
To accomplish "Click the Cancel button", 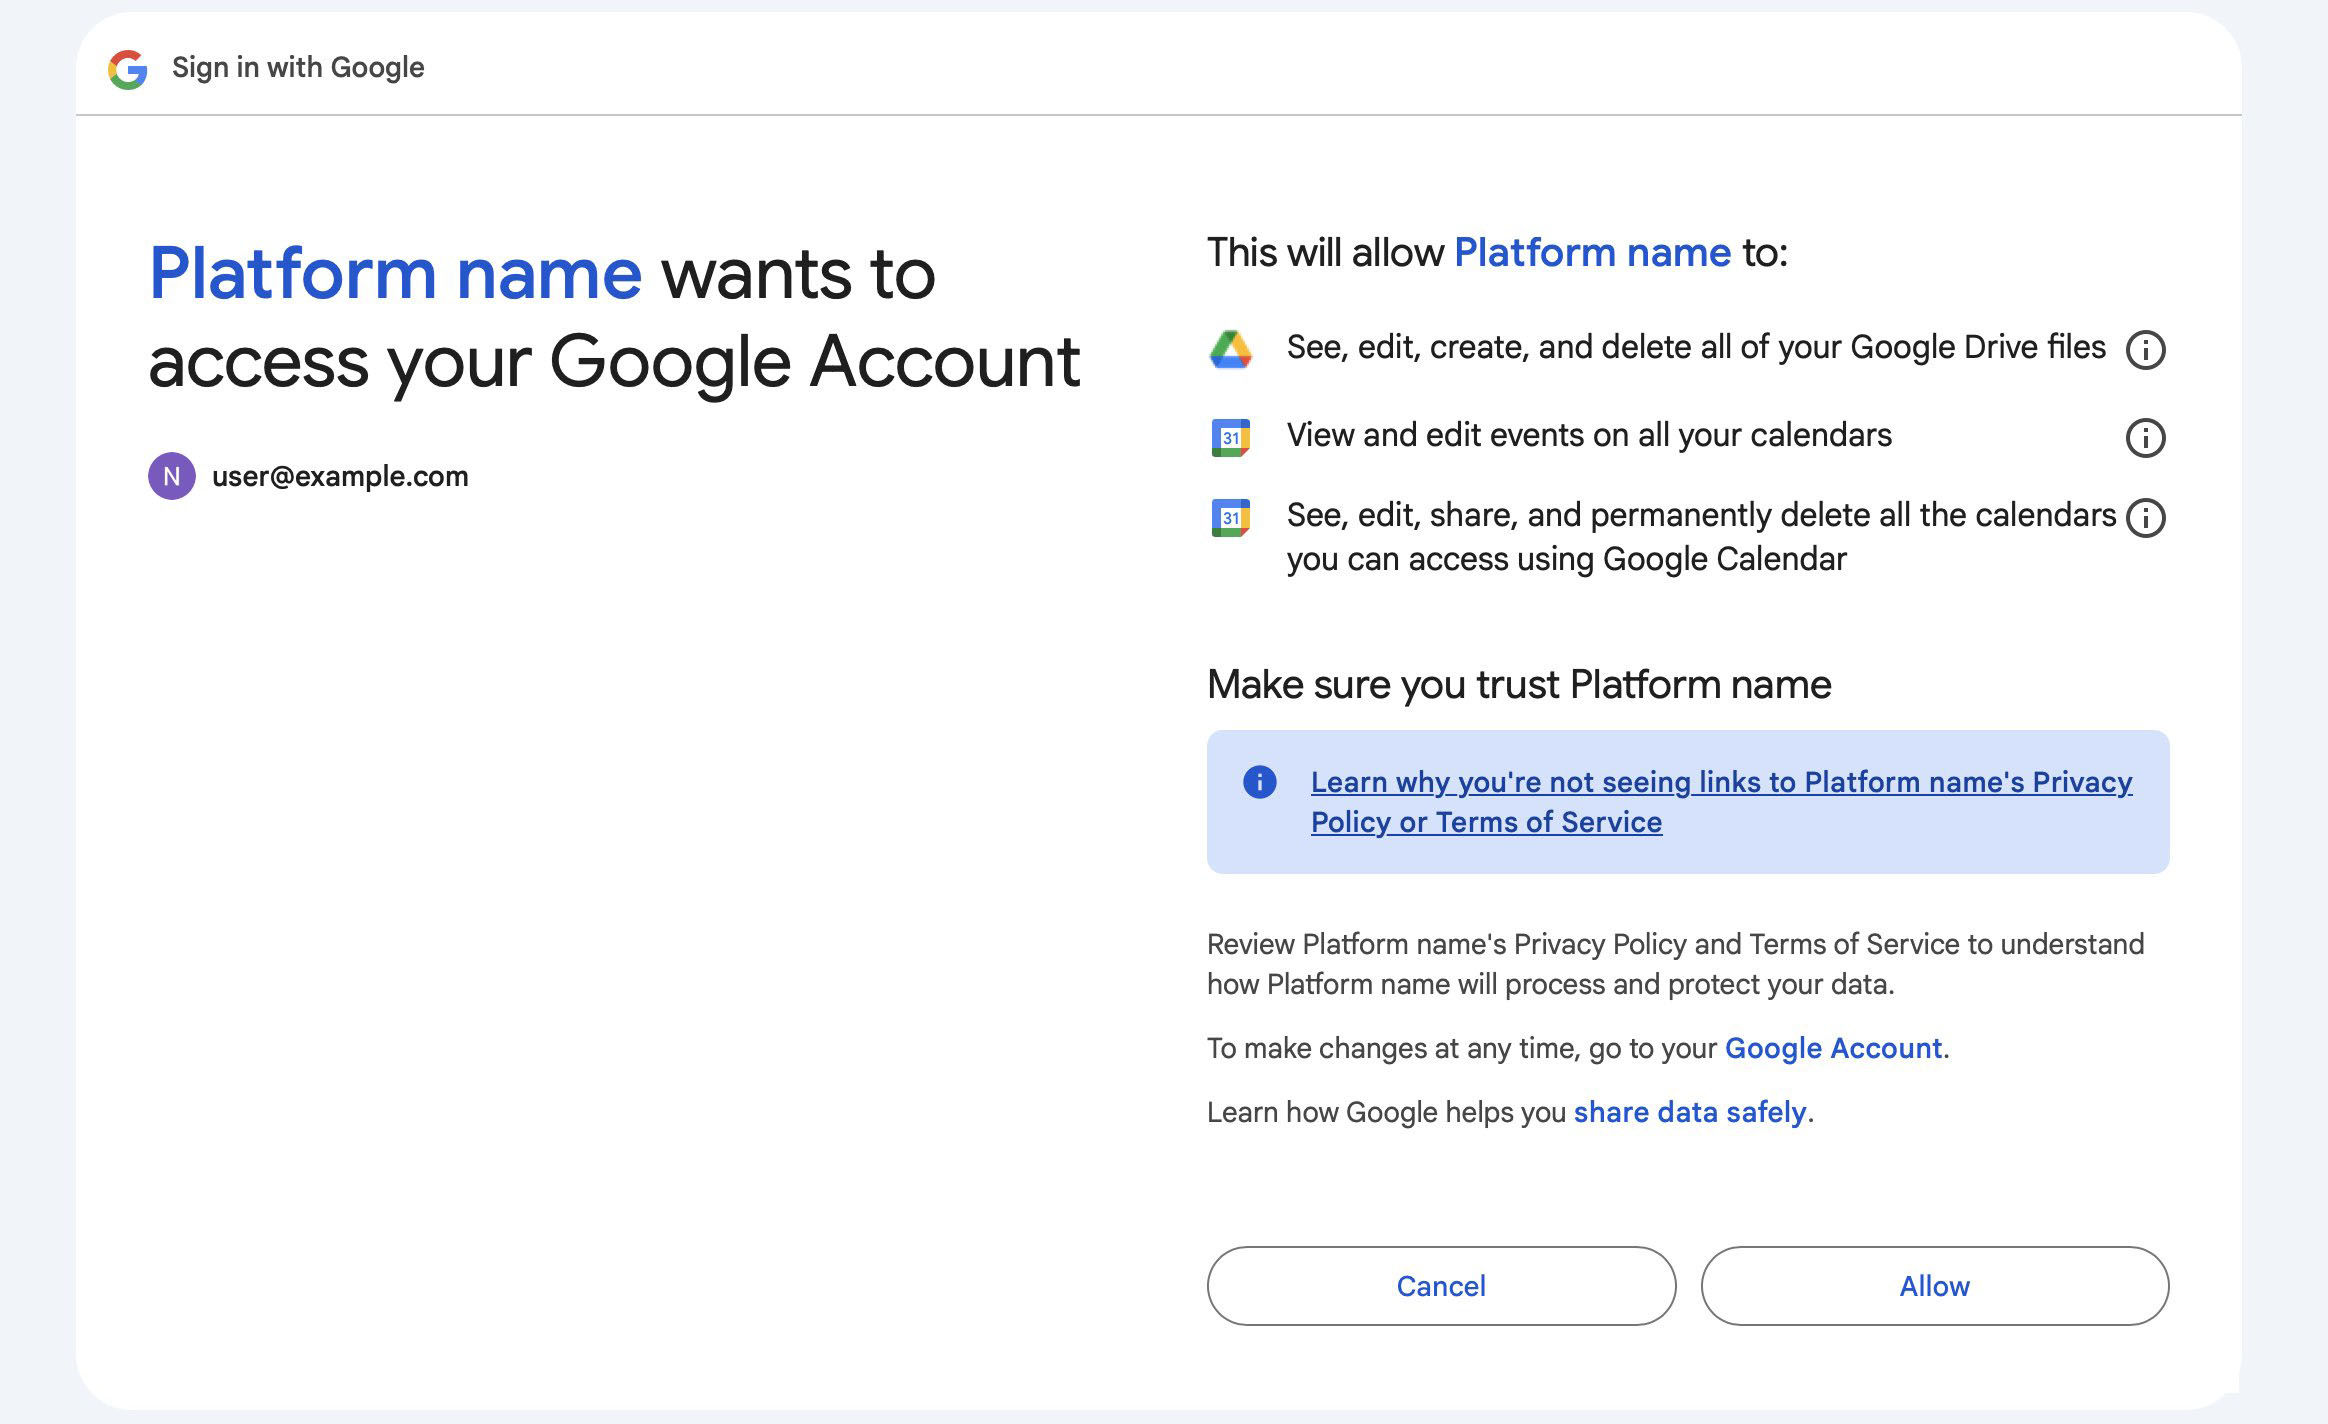I will (x=1440, y=1286).
